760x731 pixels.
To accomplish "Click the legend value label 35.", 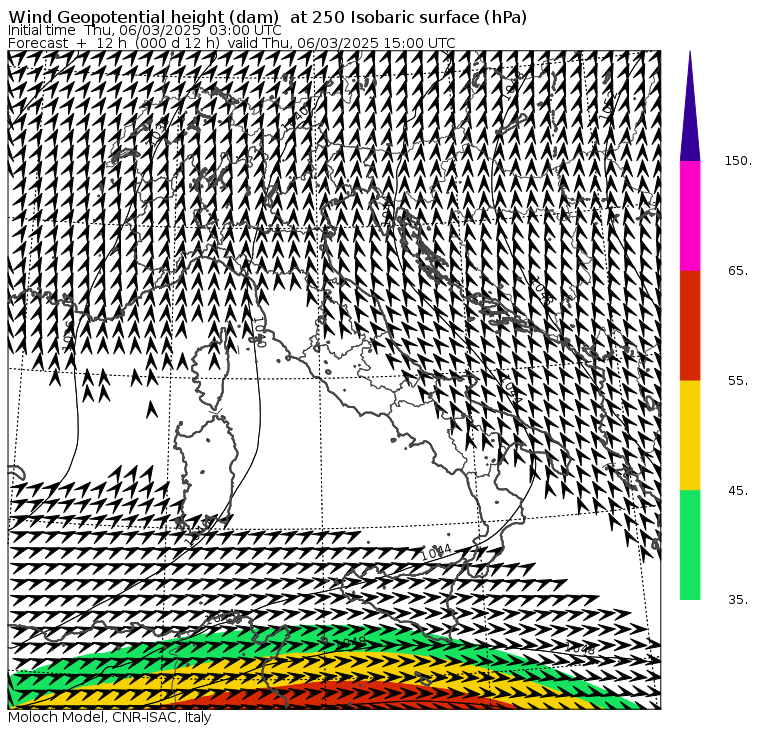I will pos(738,600).
